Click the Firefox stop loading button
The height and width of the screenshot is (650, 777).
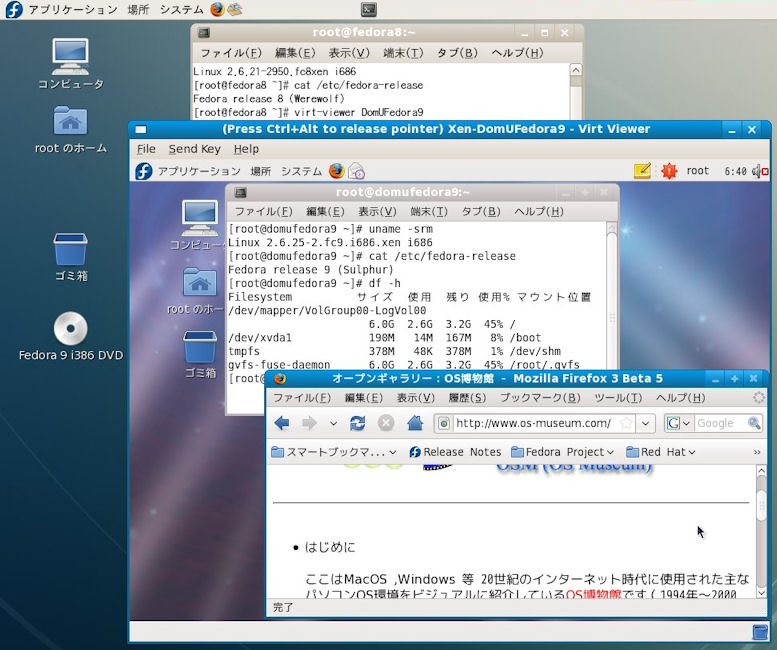(386, 423)
